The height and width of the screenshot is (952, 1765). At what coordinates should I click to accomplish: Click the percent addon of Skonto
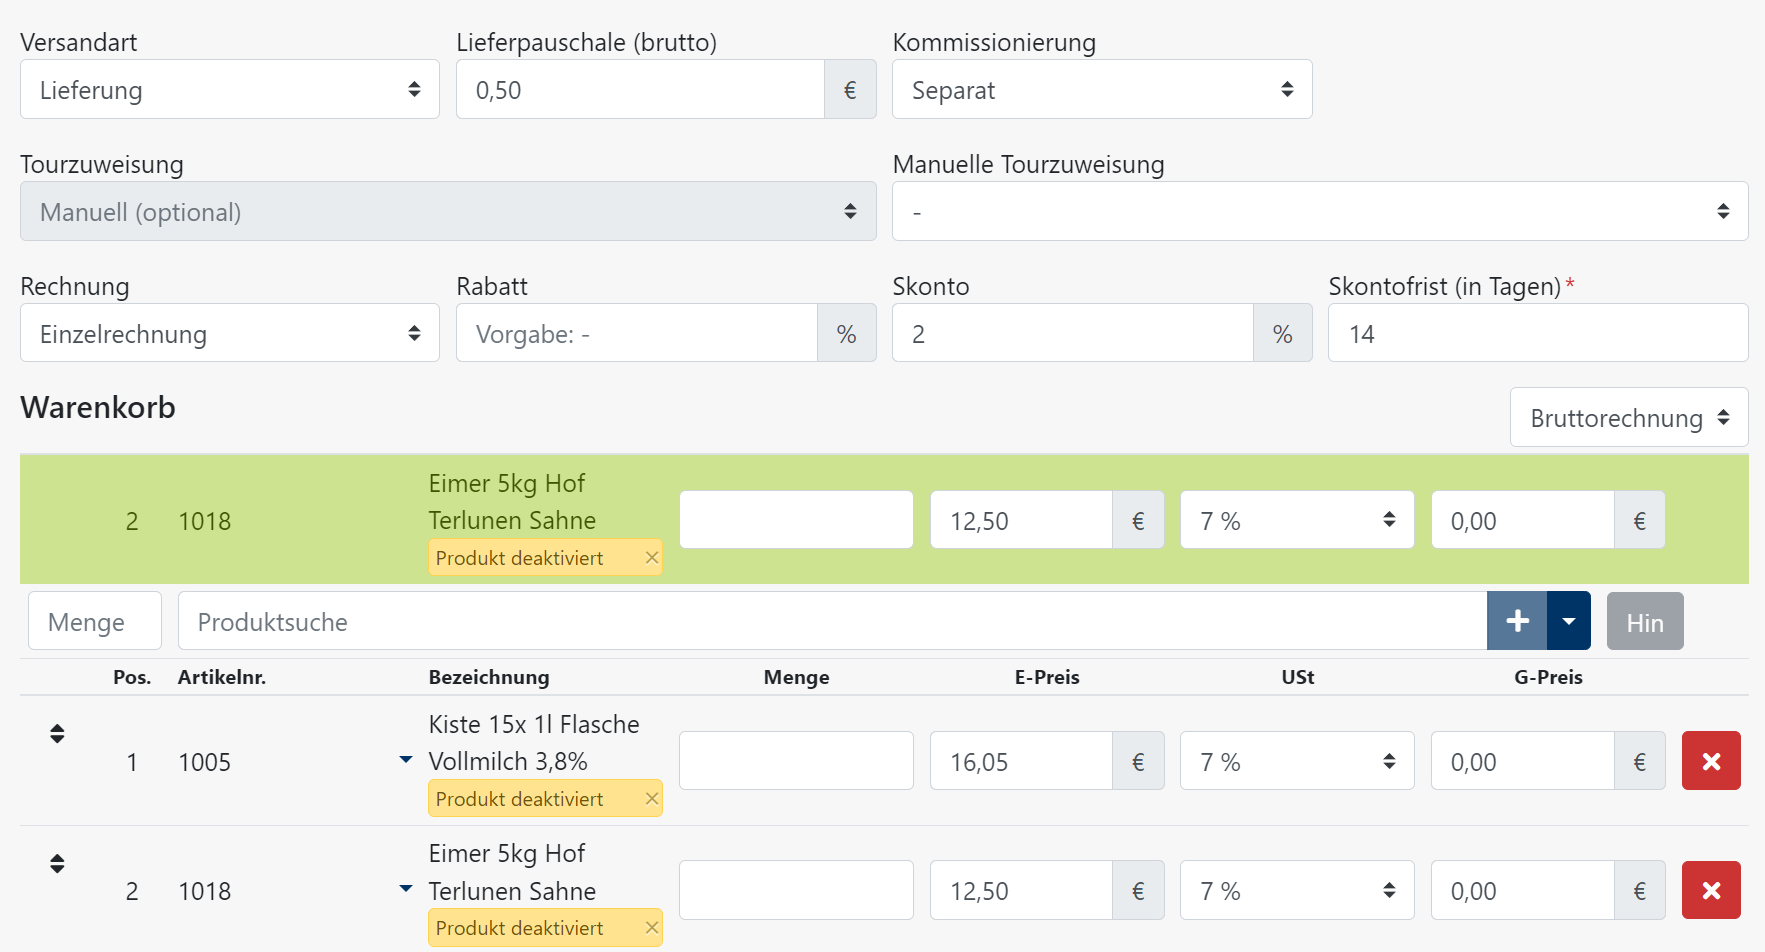tap(1283, 333)
